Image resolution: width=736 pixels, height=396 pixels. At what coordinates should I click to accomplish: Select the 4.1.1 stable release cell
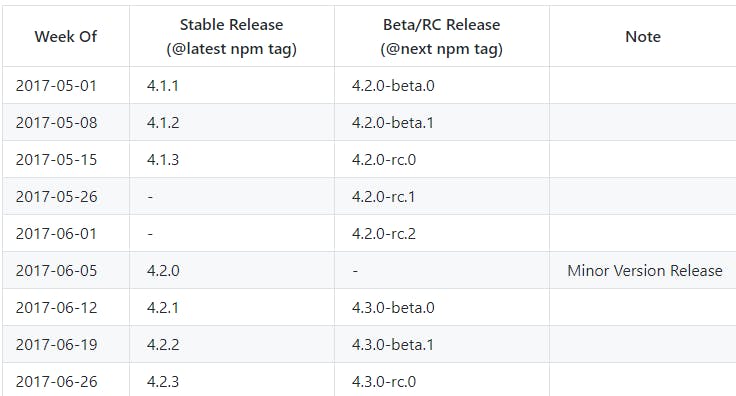pyautogui.click(x=232, y=85)
